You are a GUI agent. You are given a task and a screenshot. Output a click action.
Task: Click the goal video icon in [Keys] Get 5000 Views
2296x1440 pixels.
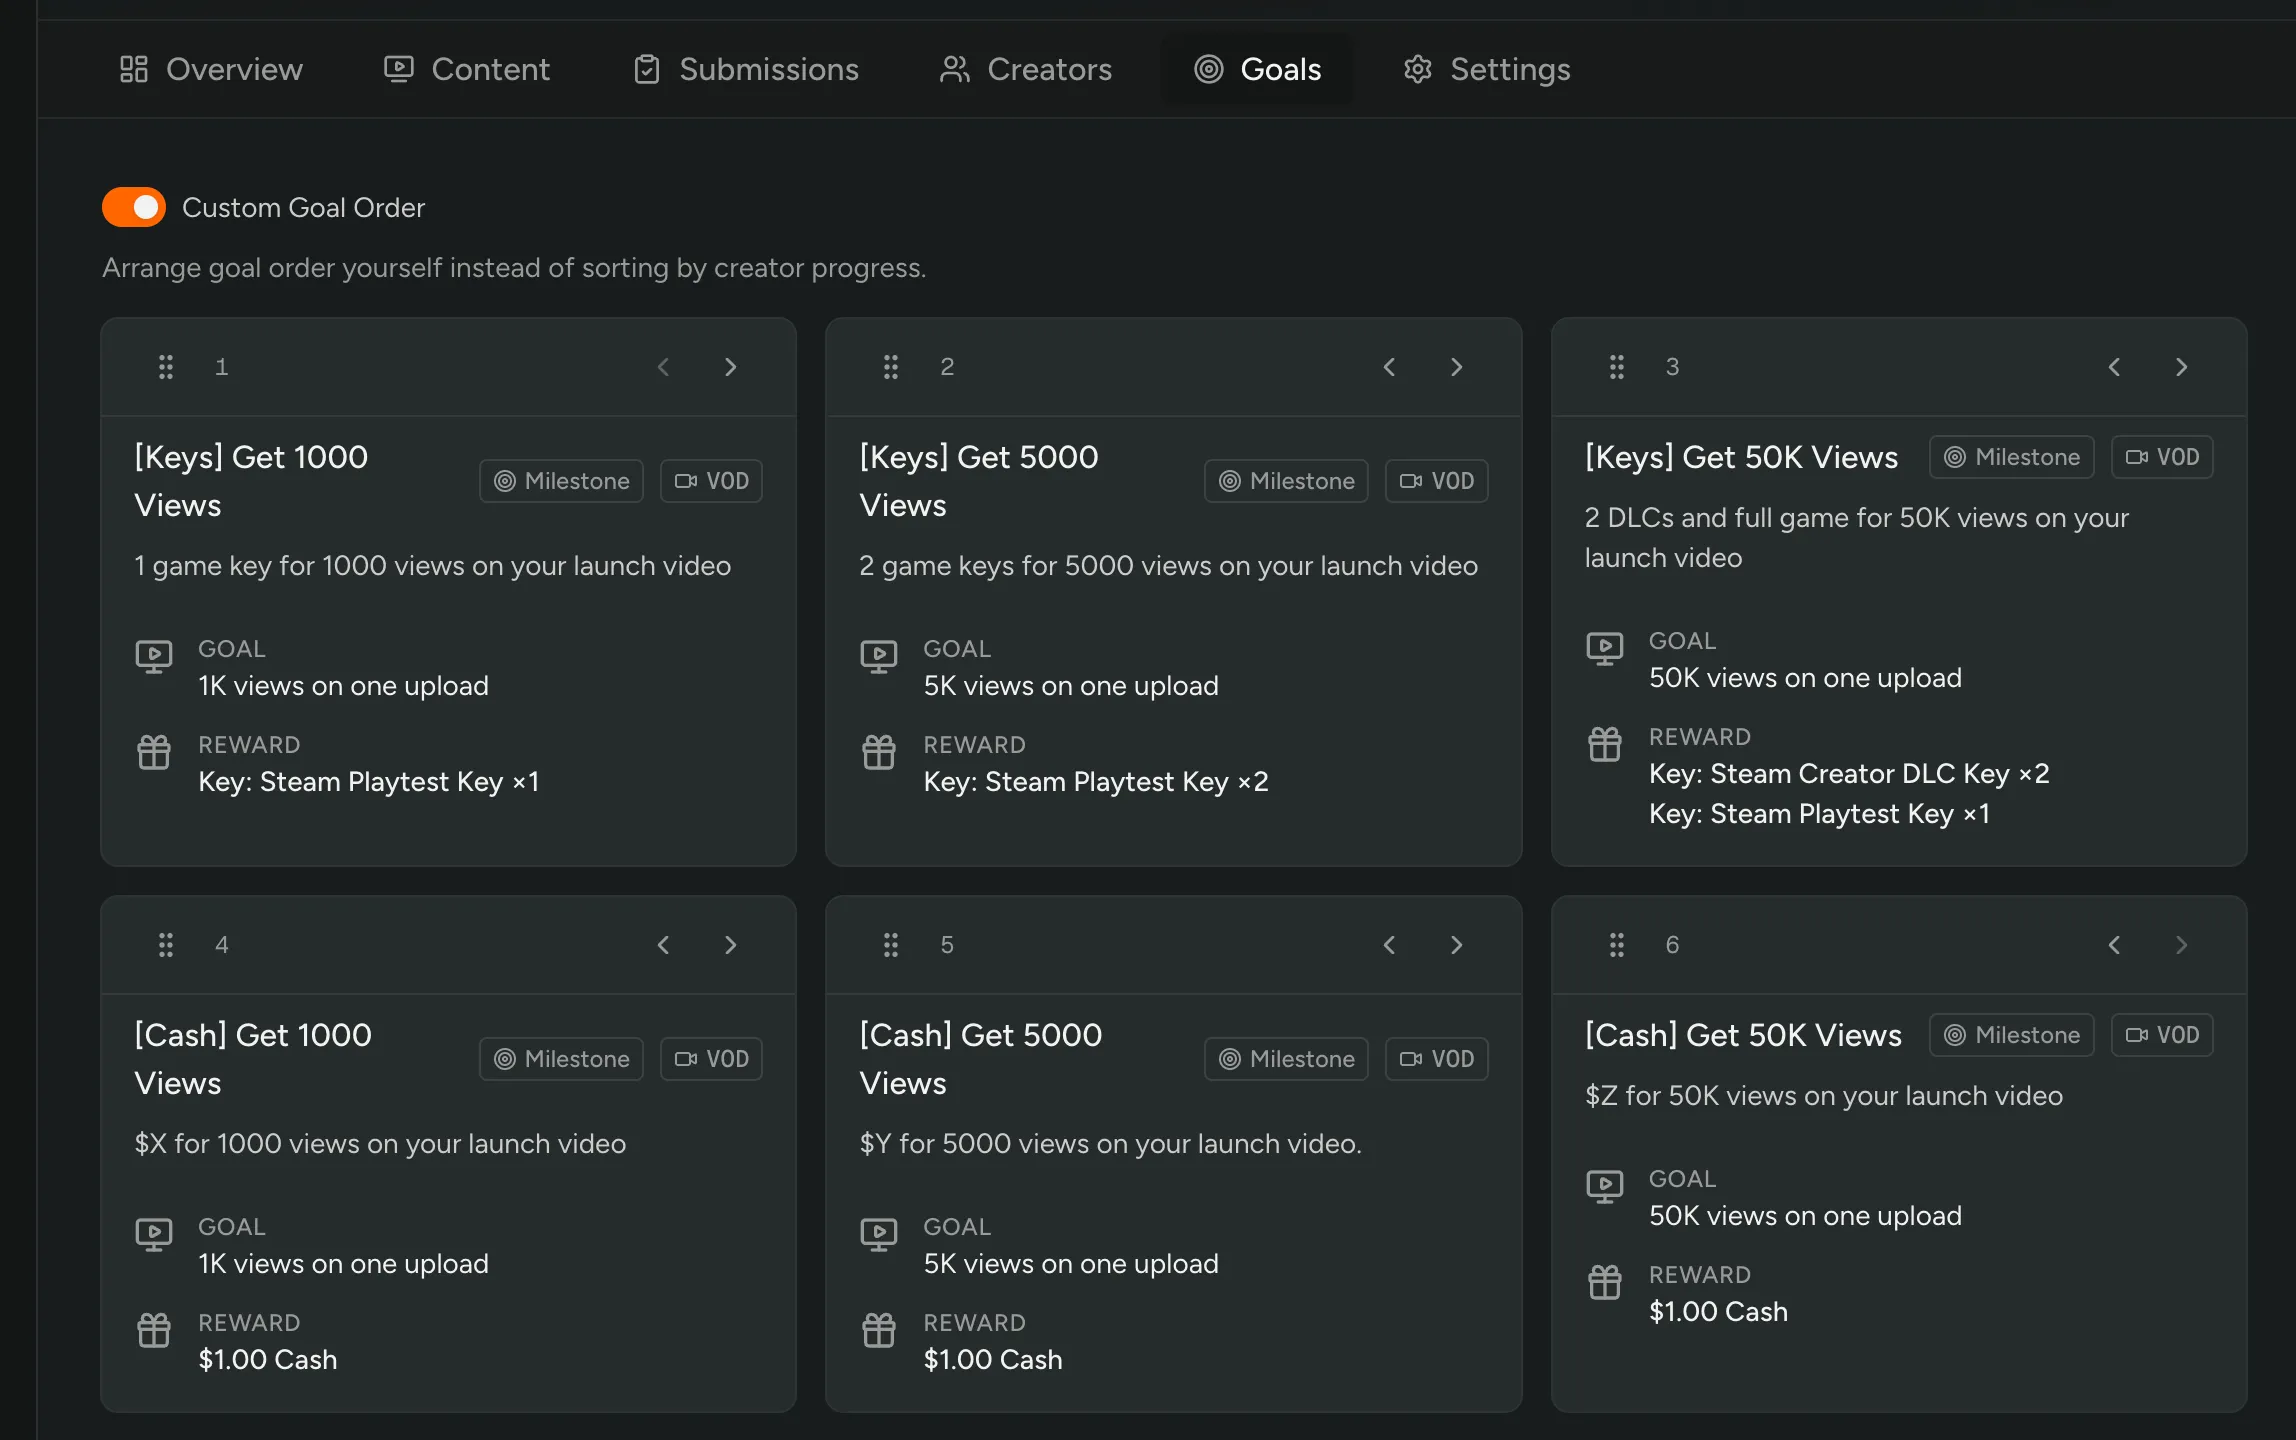(879, 657)
